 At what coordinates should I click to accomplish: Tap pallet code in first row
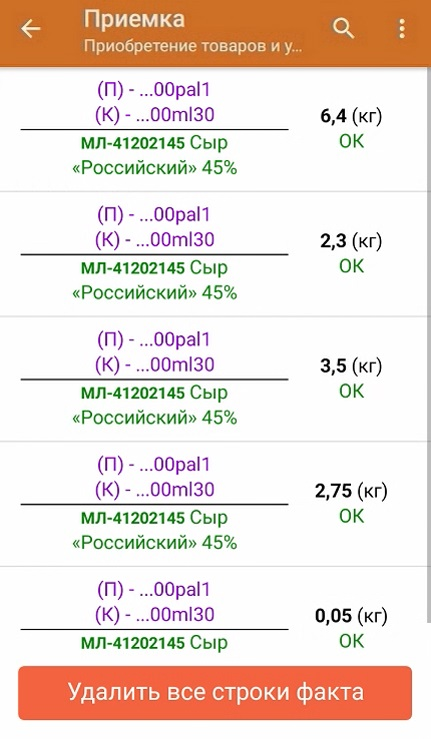tap(154, 90)
